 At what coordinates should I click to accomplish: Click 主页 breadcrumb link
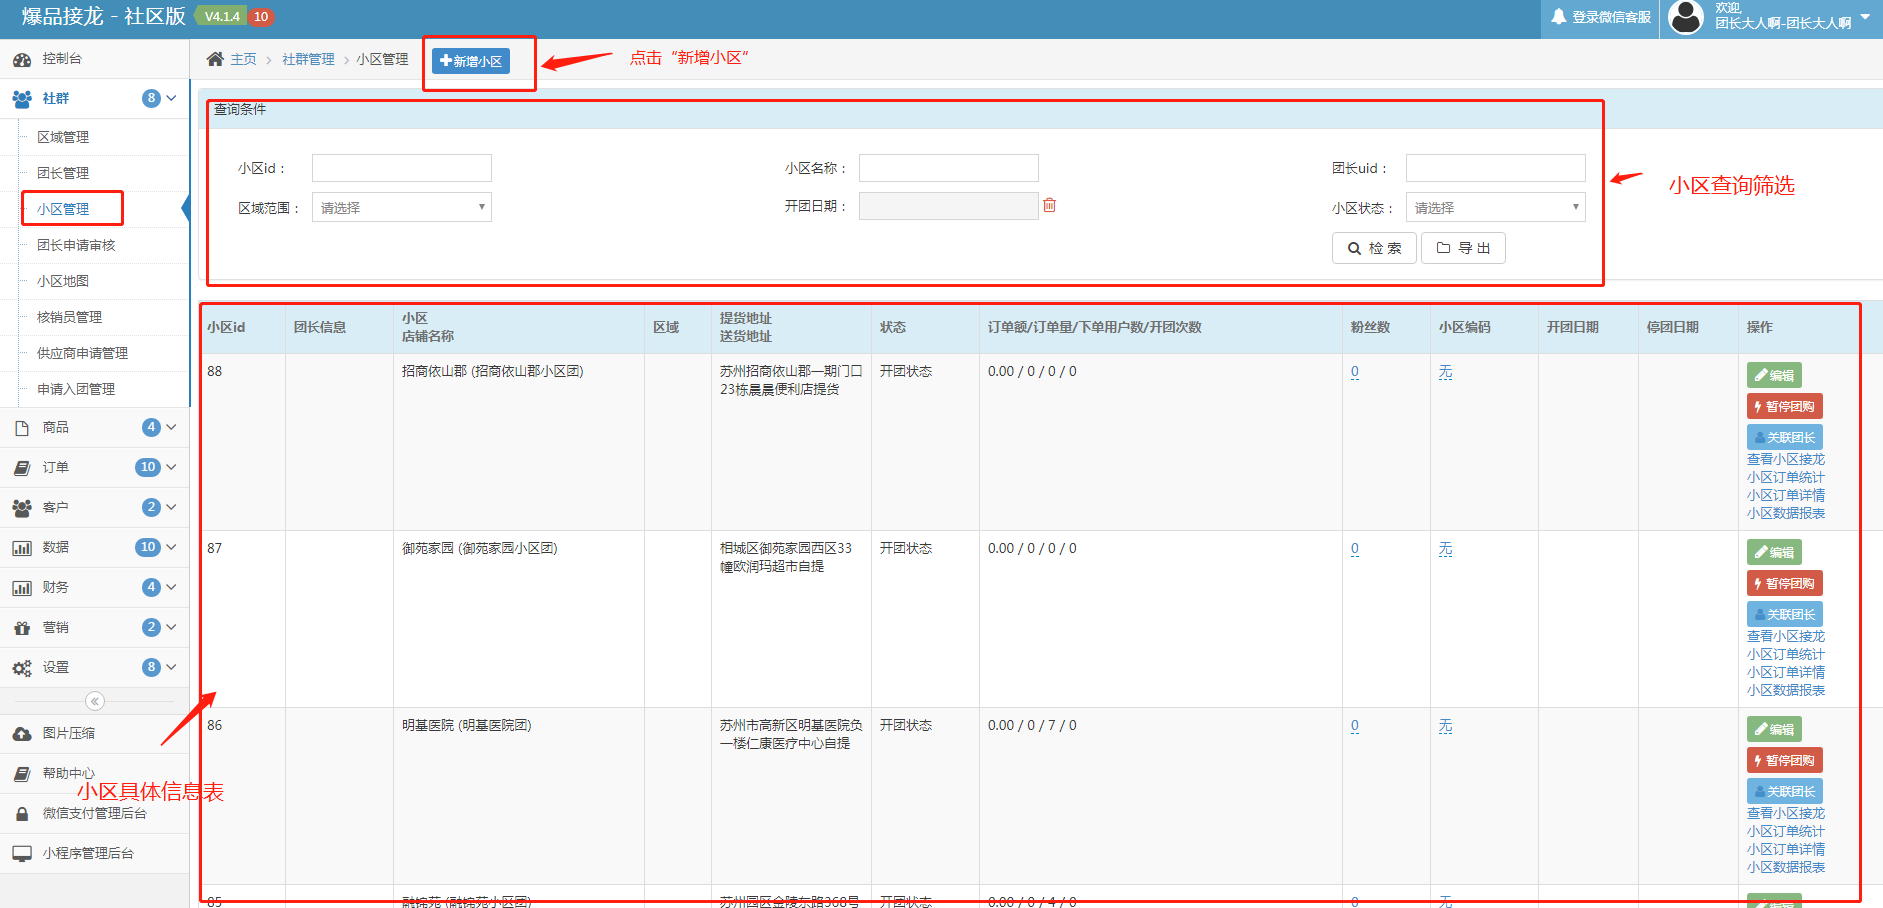tap(243, 59)
